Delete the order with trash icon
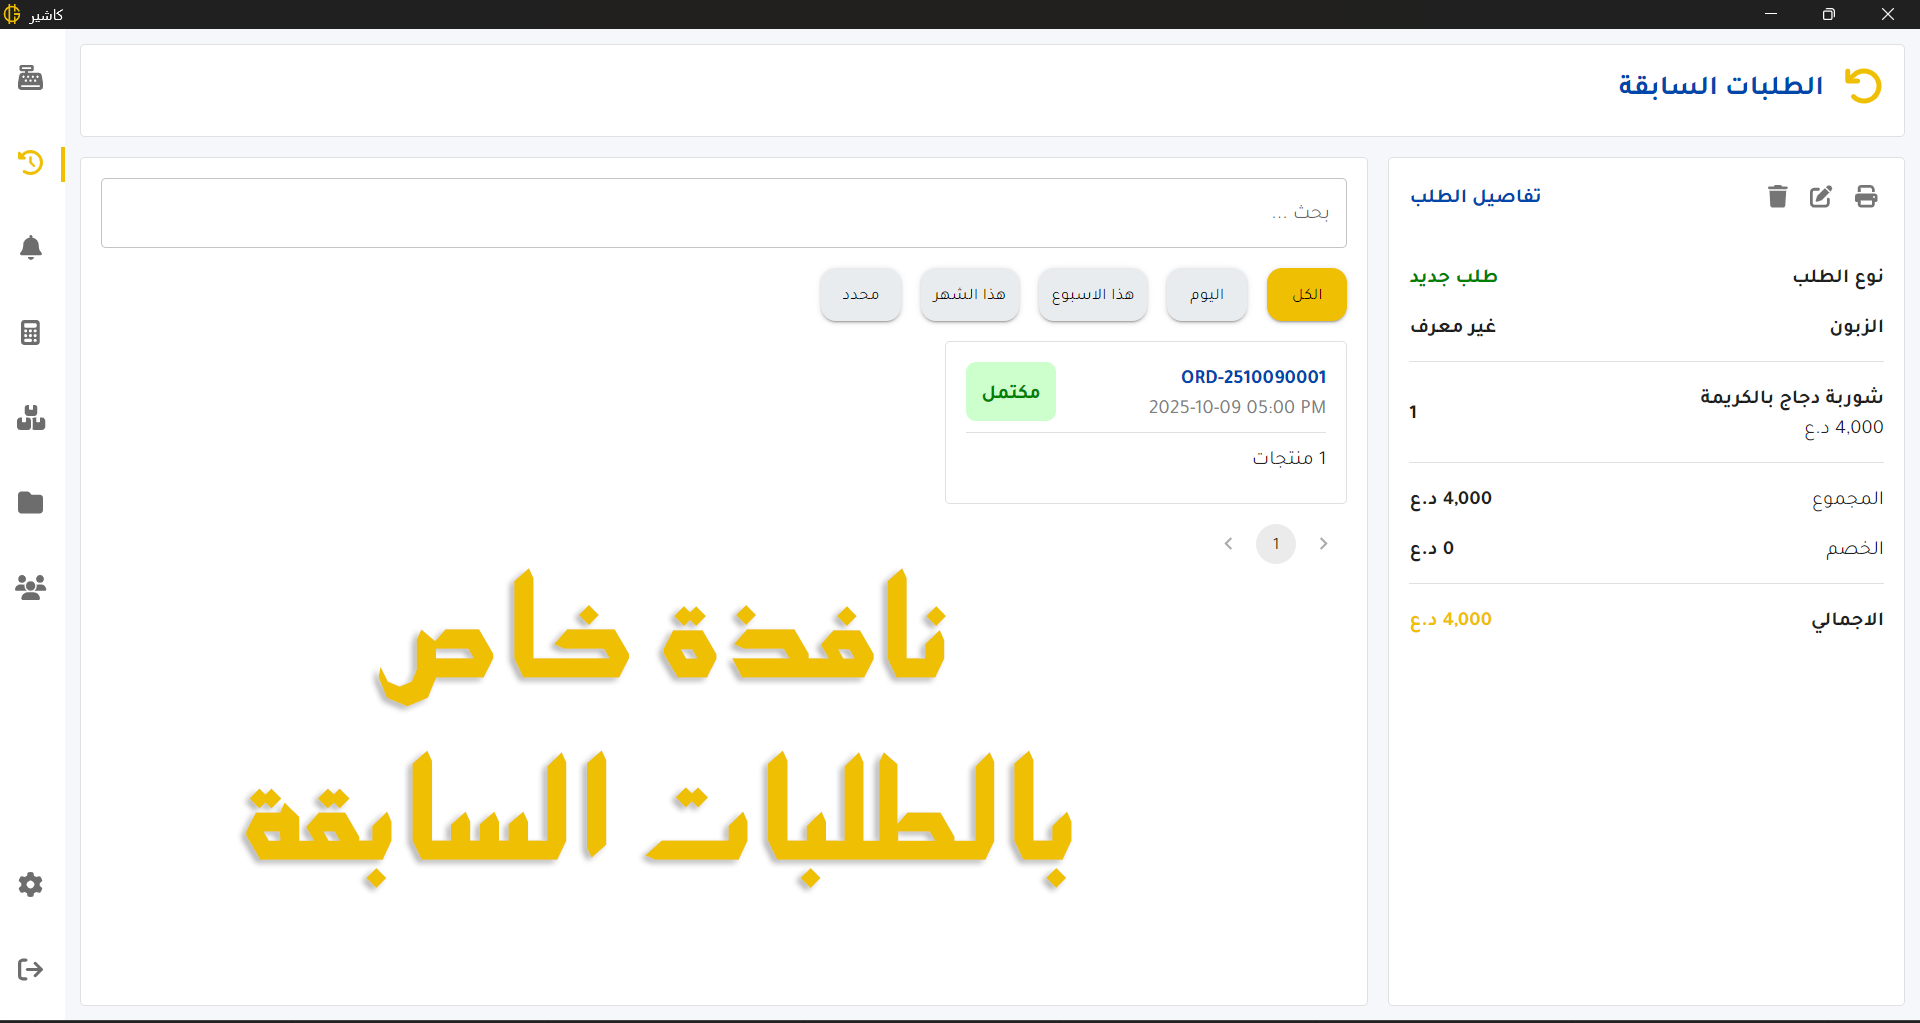The width and height of the screenshot is (1920, 1023). click(x=1777, y=196)
